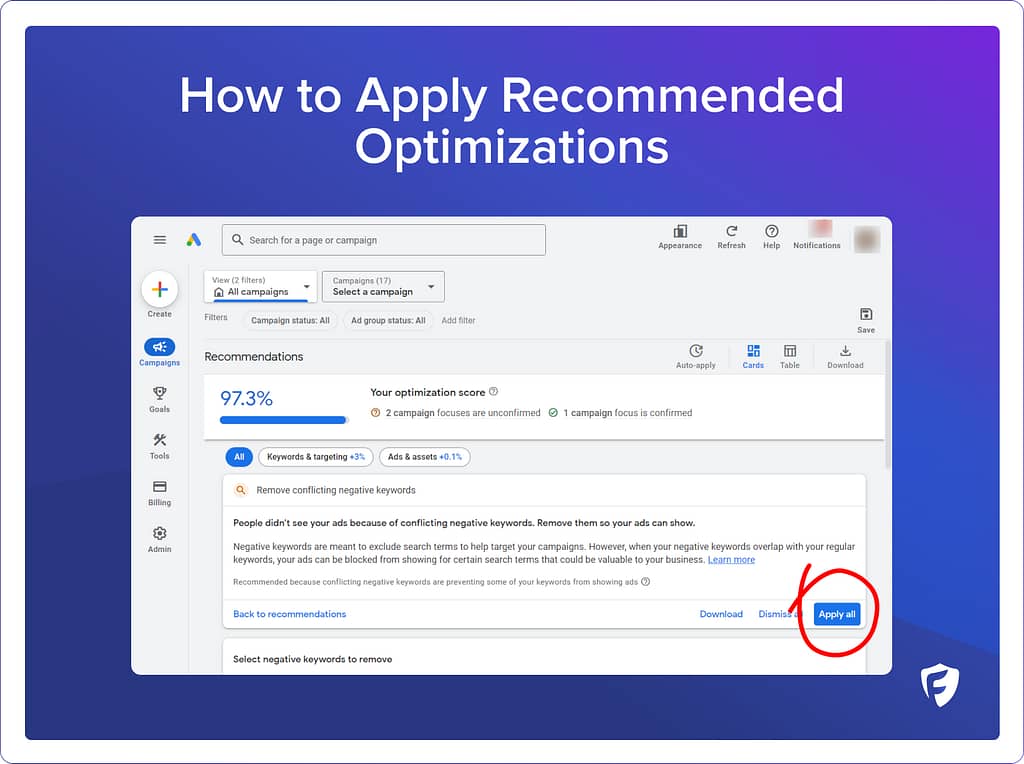Select the Keywords & targeting tab
The image size is (1024, 764).
(x=315, y=457)
